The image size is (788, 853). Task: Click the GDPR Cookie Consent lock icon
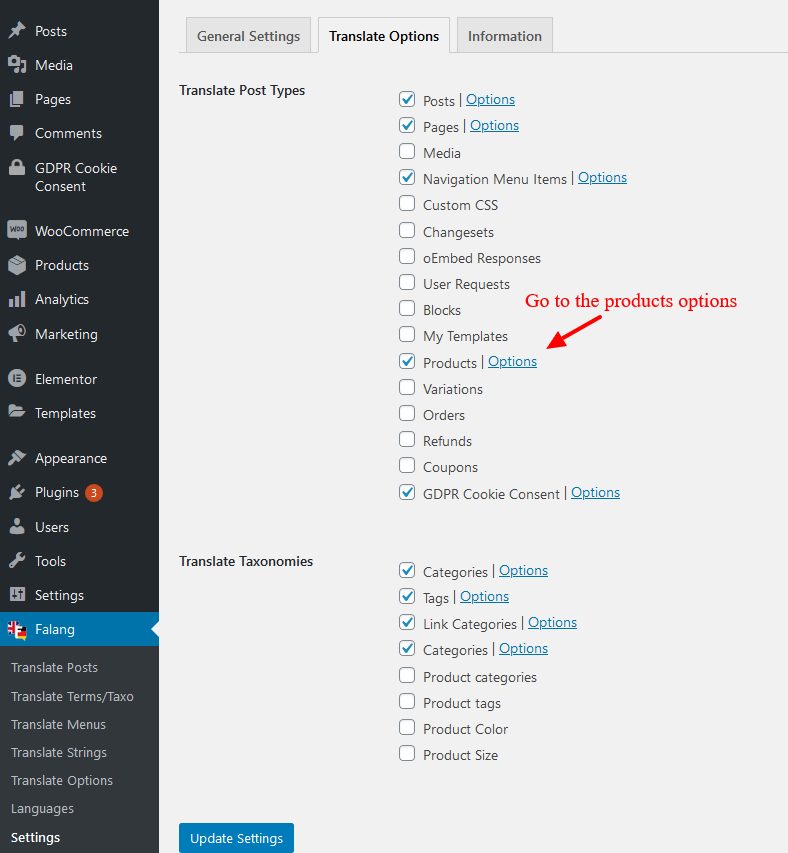[x=17, y=168]
